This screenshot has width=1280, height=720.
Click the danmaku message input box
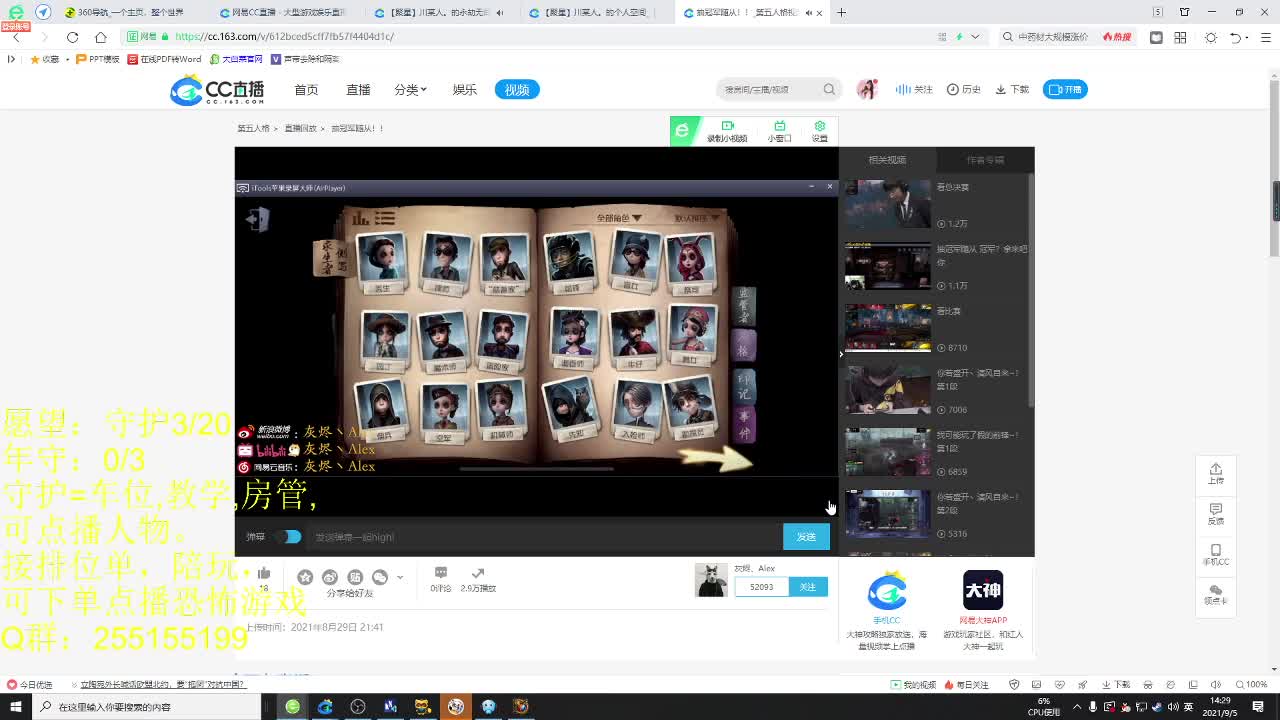pos(545,537)
